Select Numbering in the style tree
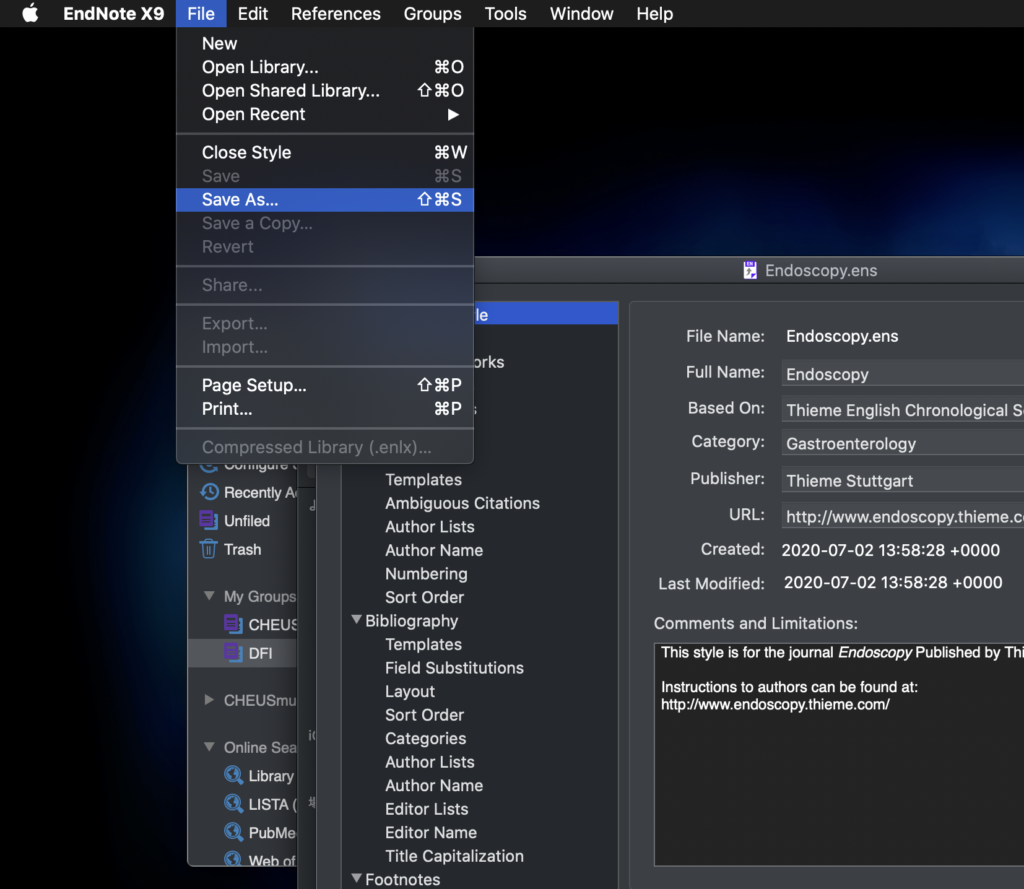 click(426, 574)
